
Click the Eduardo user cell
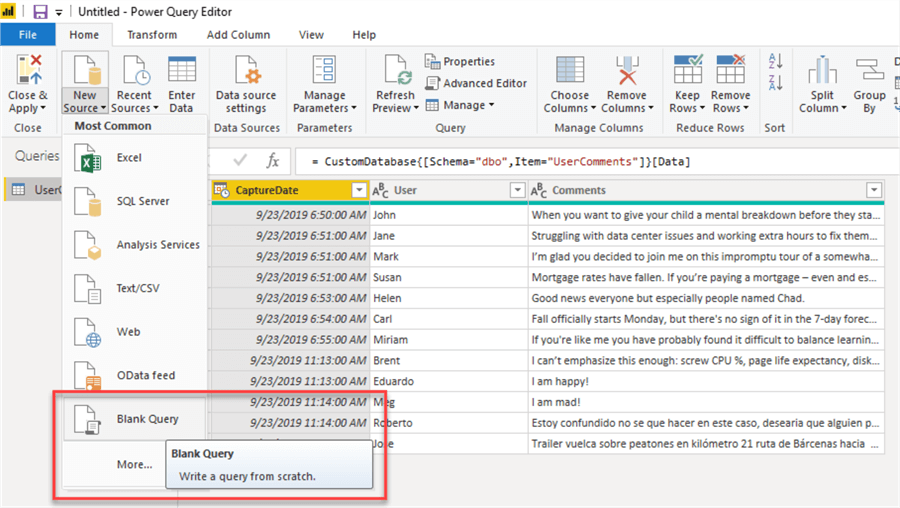tap(449, 381)
